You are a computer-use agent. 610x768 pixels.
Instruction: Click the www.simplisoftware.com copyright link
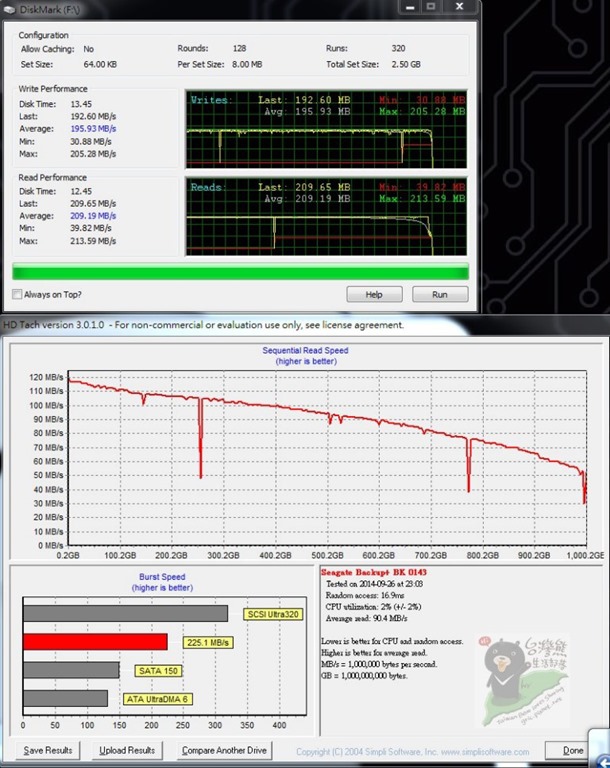(x=485, y=752)
